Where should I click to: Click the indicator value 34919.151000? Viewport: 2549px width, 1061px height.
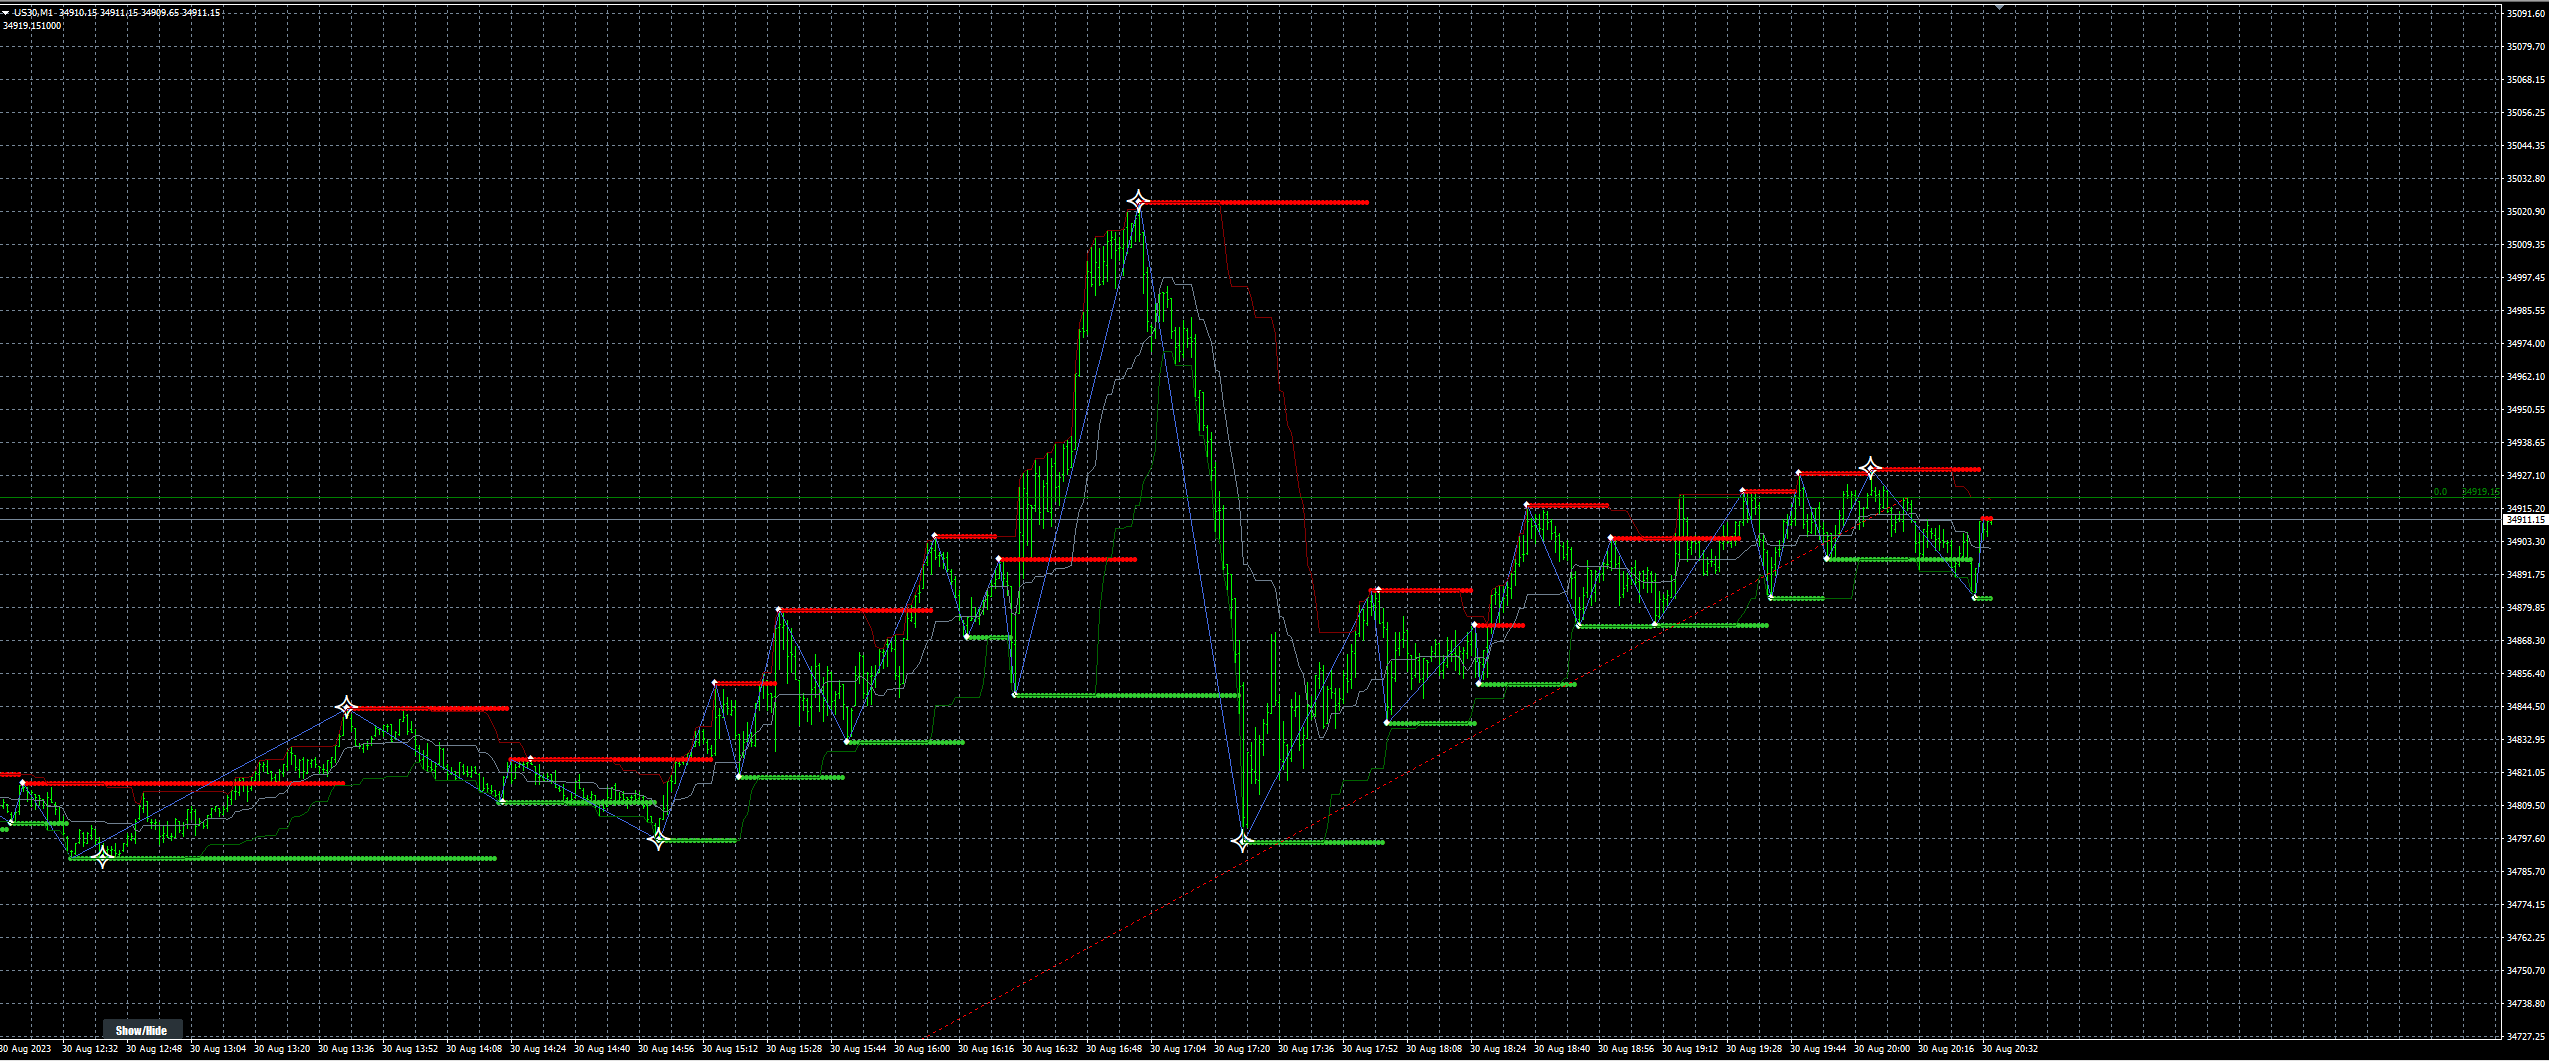click(32, 26)
